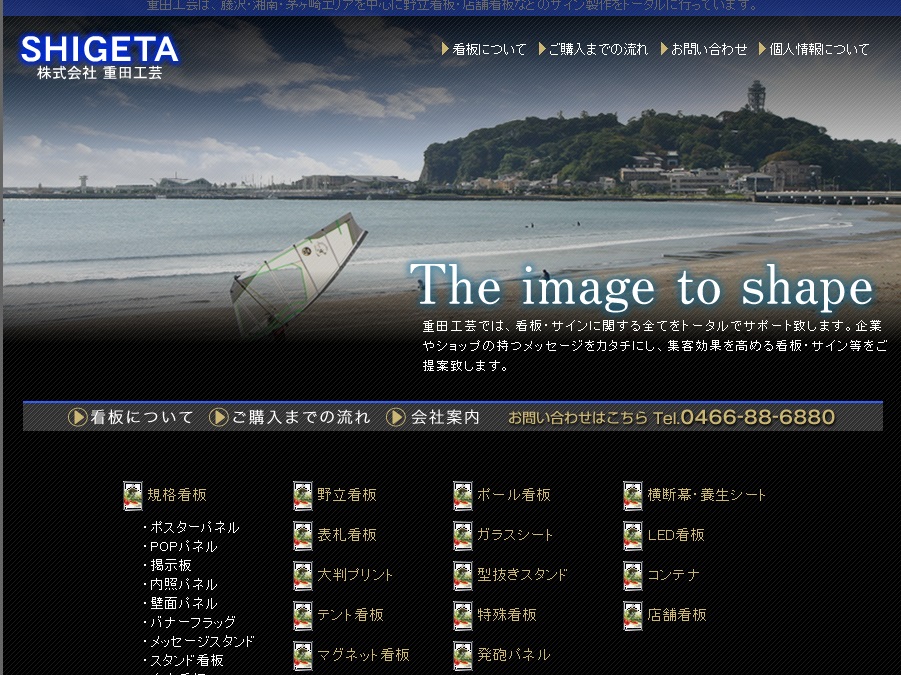Open 個人情報について in the top navigation

coord(819,49)
